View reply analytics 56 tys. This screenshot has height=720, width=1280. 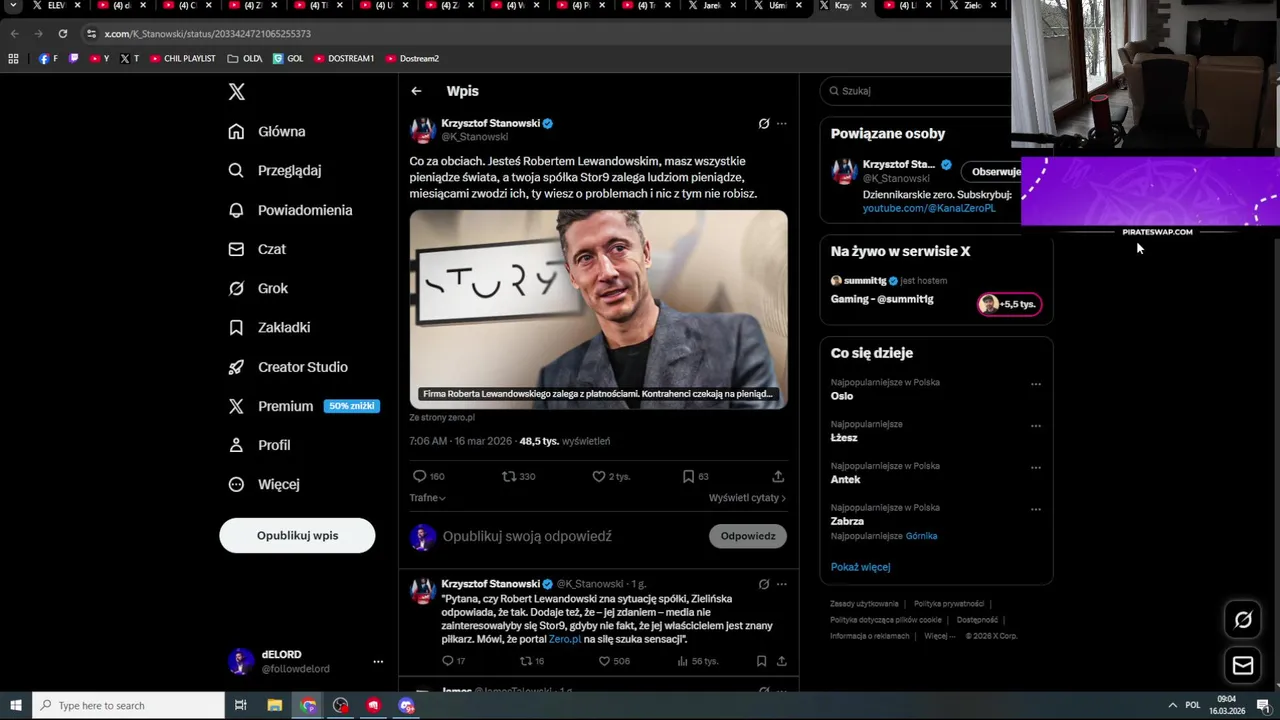pyautogui.click(x=698, y=661)
